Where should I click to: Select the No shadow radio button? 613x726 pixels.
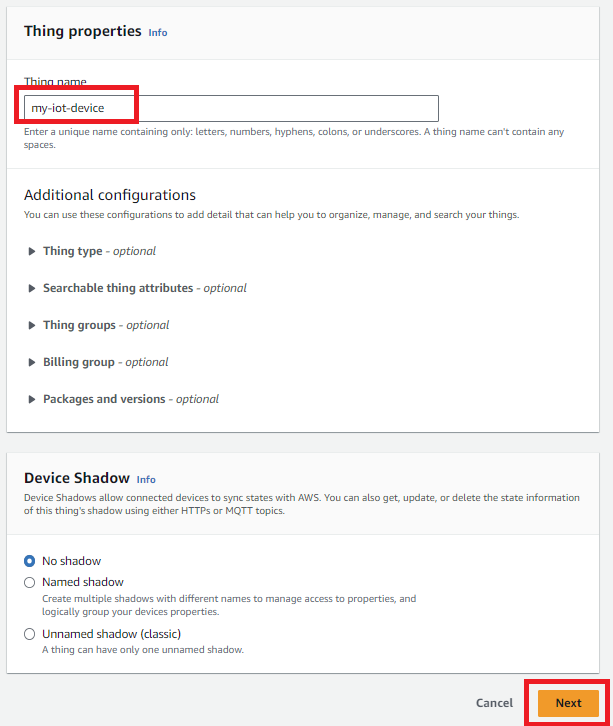point(29,561)
